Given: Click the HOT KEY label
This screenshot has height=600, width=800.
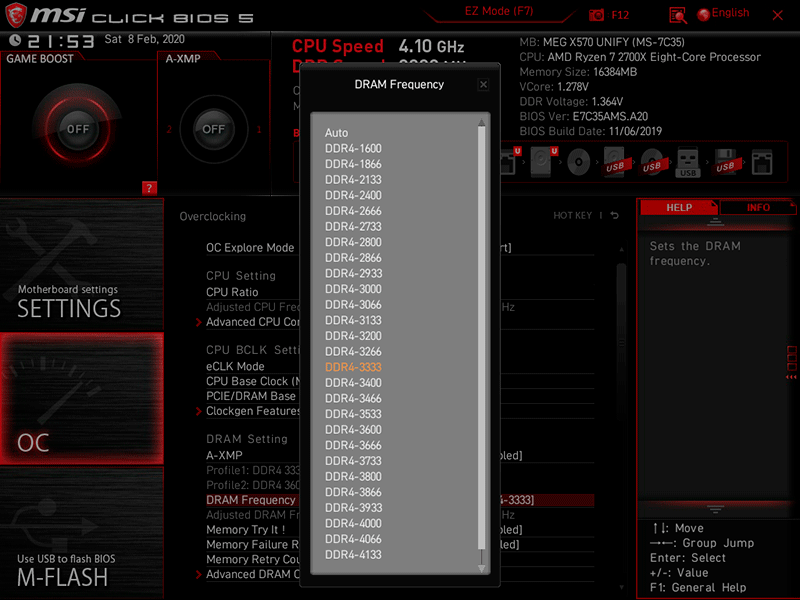Looking at the screenshot, I should click(x=572, y=215).
